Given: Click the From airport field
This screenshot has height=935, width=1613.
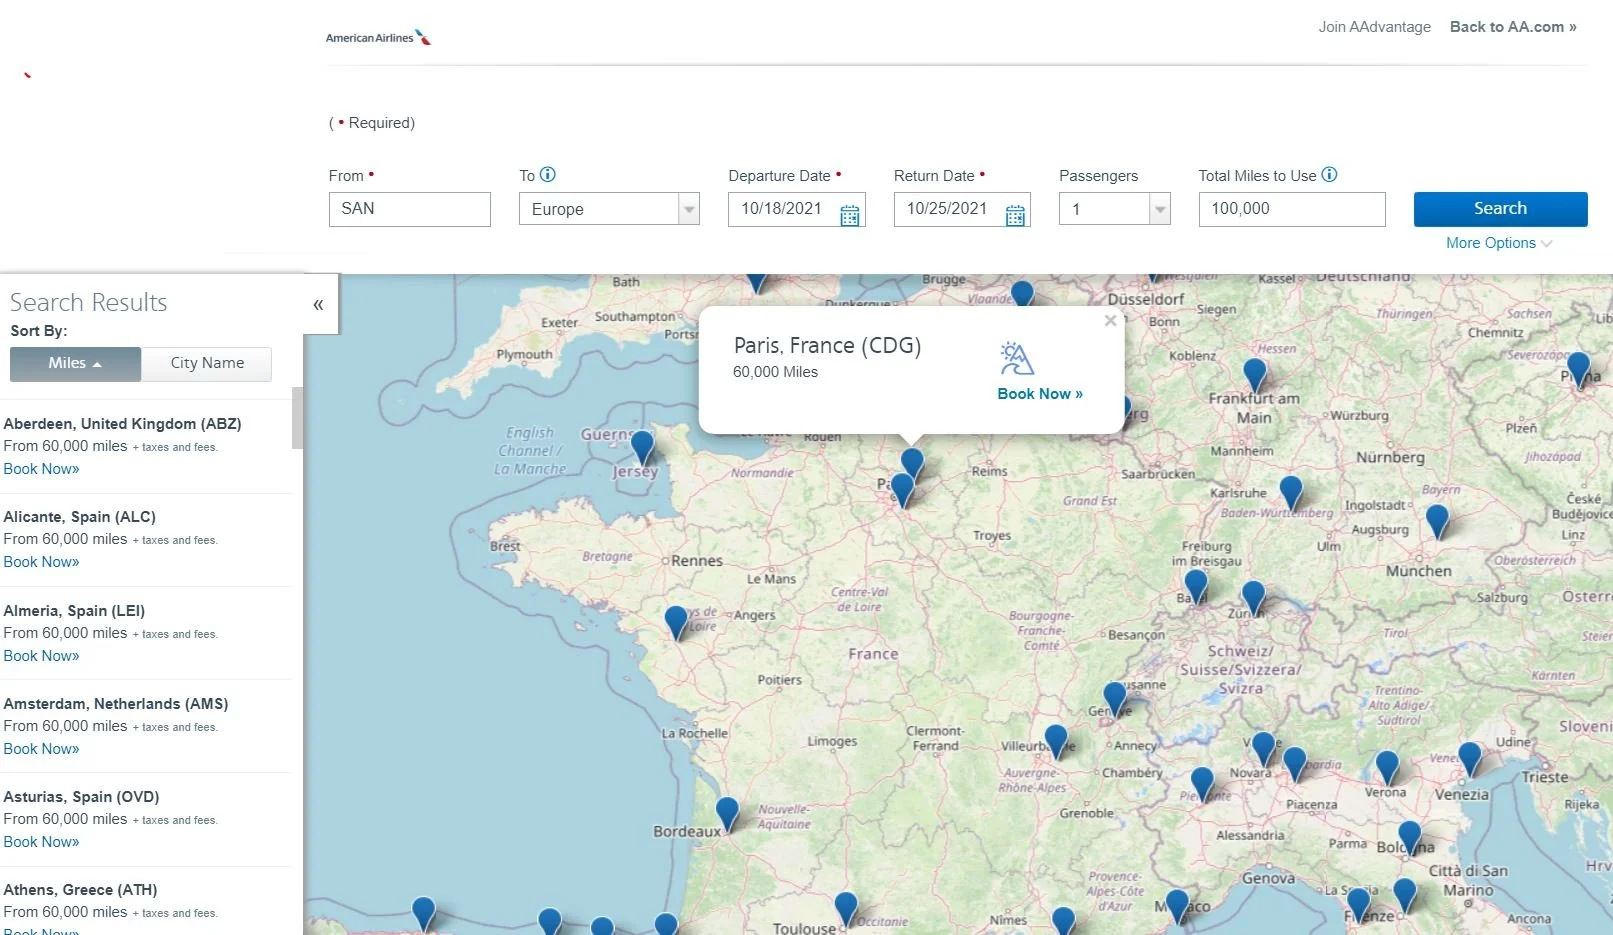Looking at the screenshot, I should [x=410, y=209].
